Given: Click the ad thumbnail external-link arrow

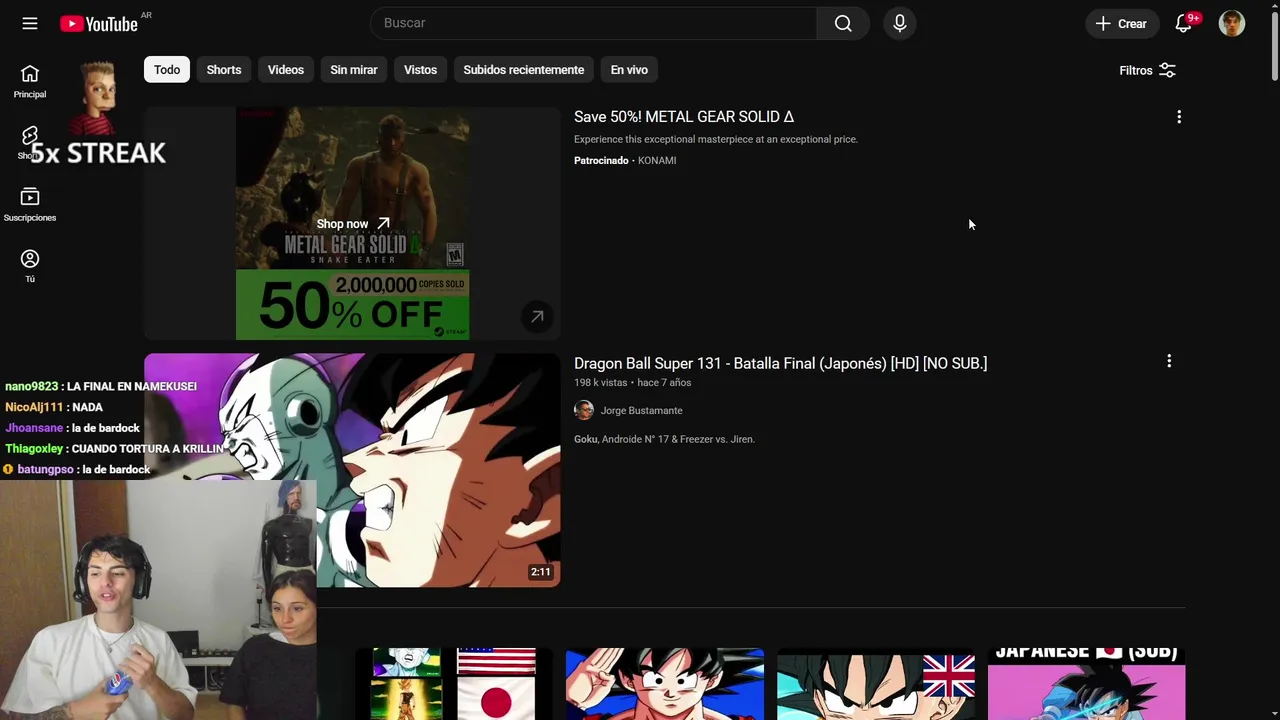Looking at the screenshot, I should tap(537, 317).
